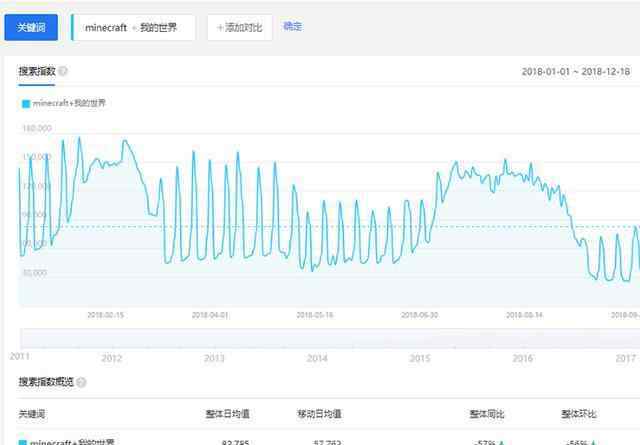Click the 整体日均值 column header
Screen dimensions: 640x445
227,414
